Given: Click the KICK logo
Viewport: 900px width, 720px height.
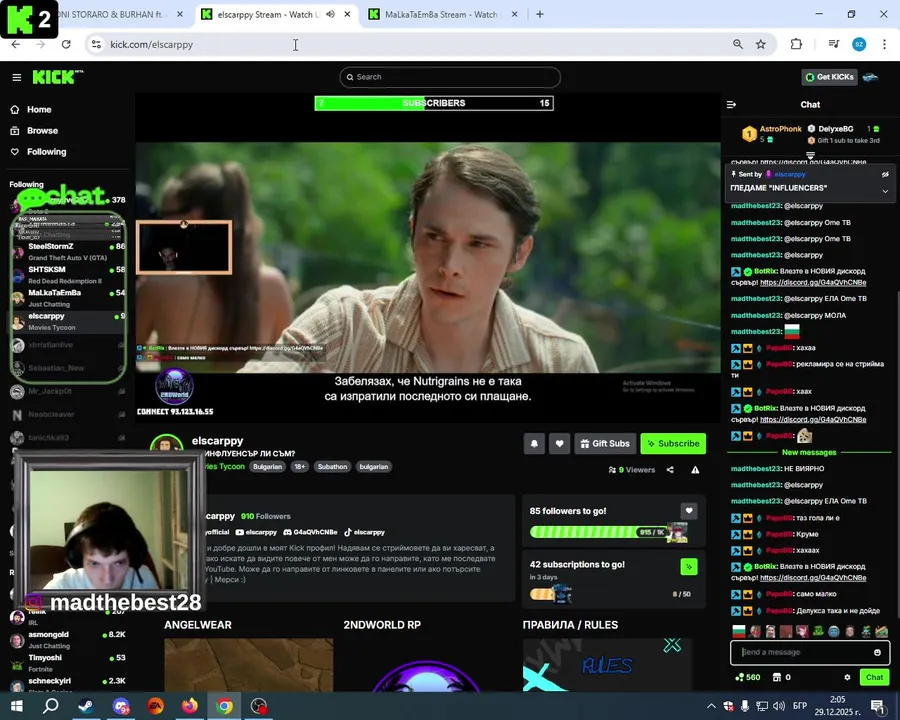Looking at the screenshot, I should click(x=57, y=77).
